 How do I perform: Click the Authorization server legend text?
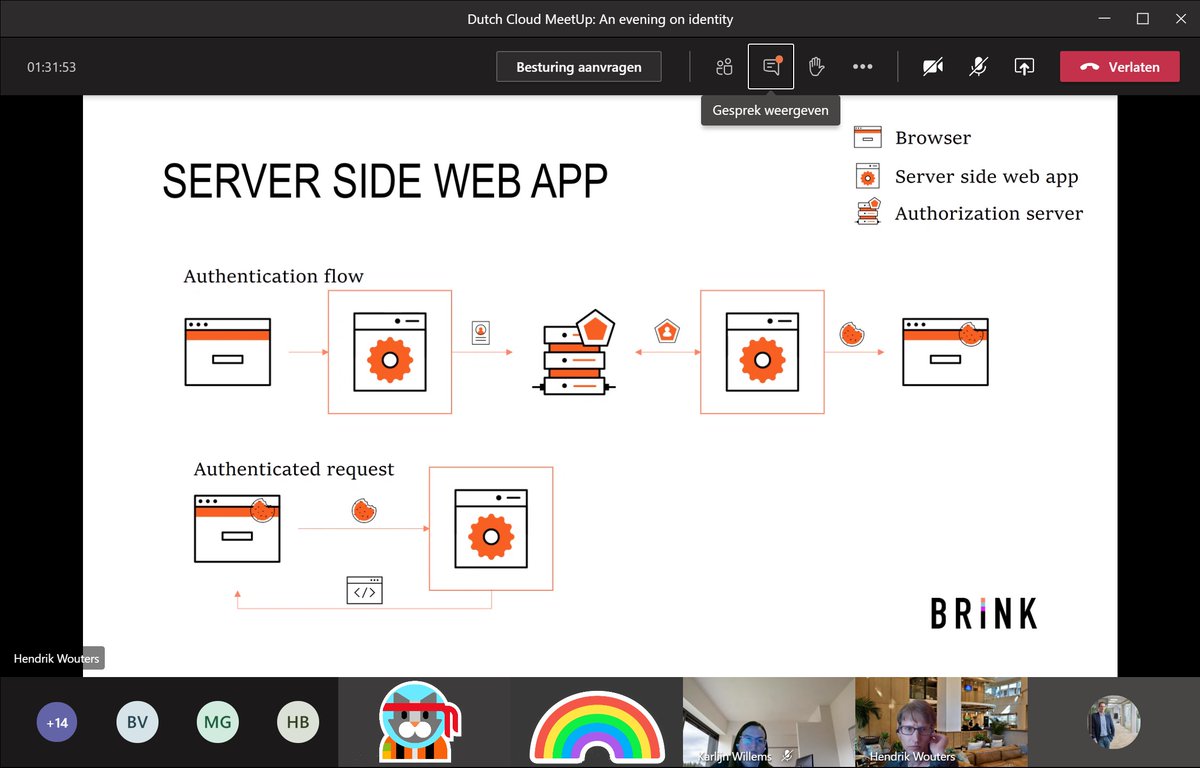[989, 213]
